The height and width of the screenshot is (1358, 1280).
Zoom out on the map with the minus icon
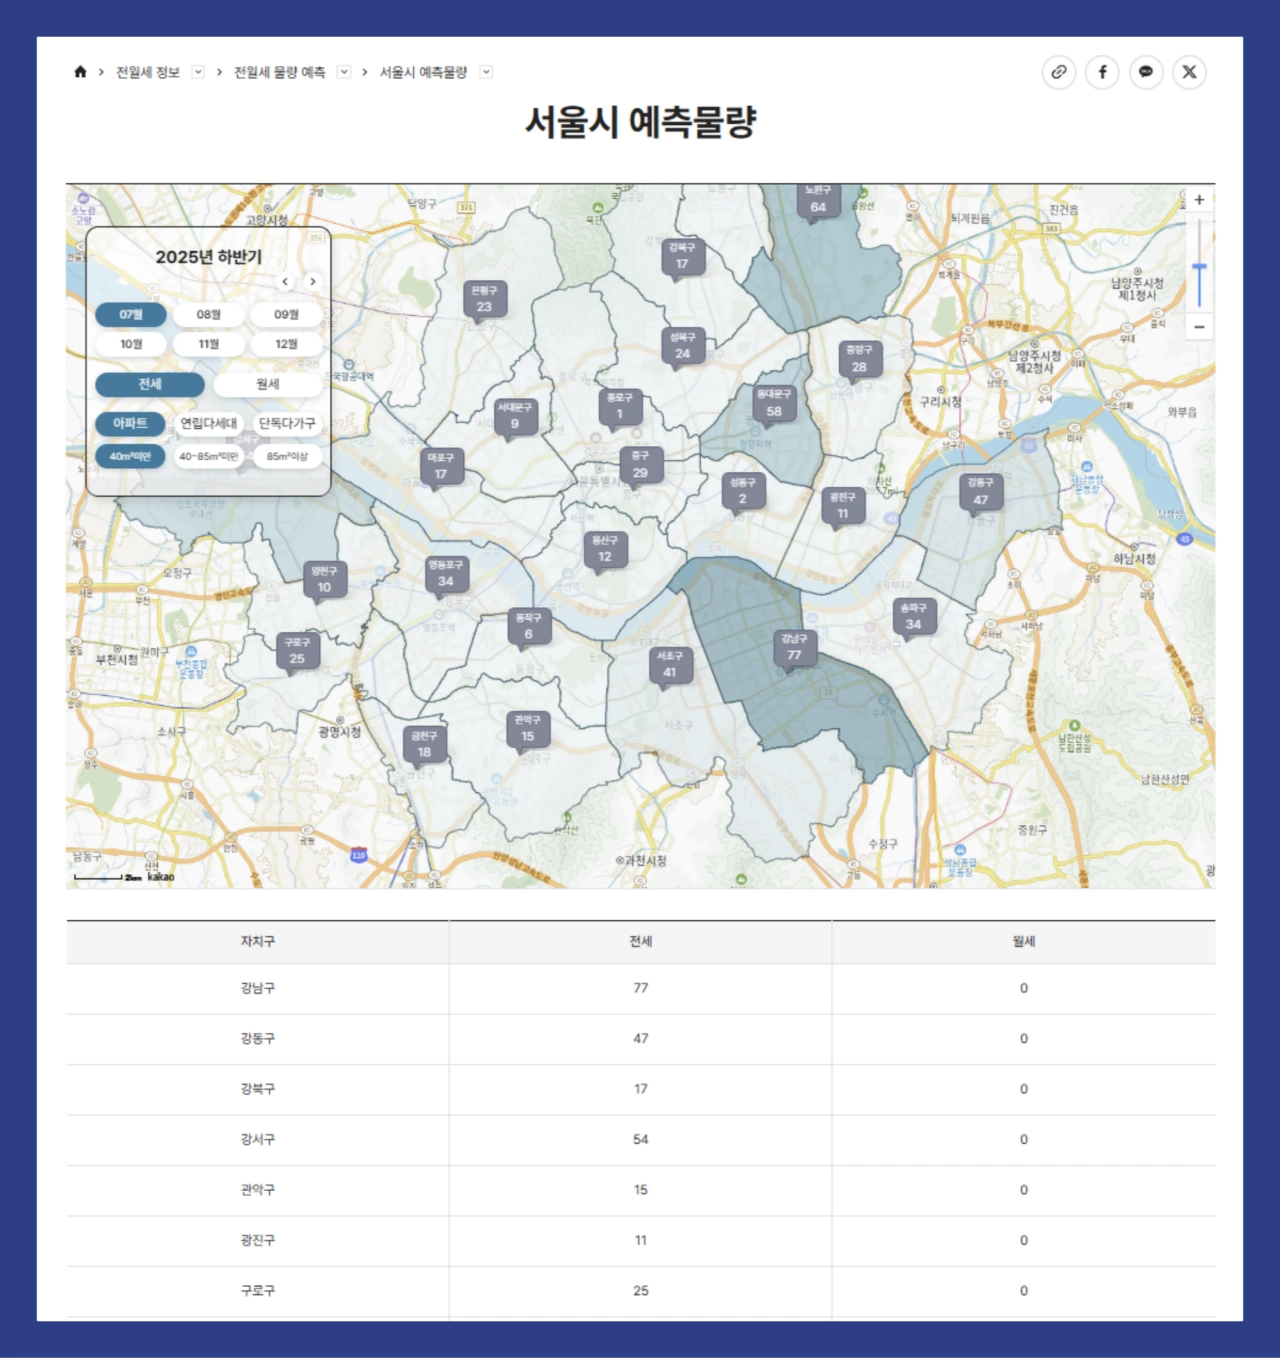pyautogui.click(x=1198, y=326)
